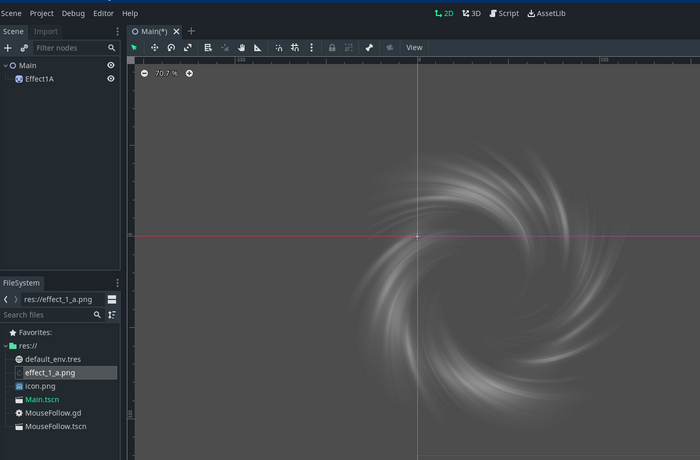Open the Project menu
The image size is (700, 460).
(42, 13)
